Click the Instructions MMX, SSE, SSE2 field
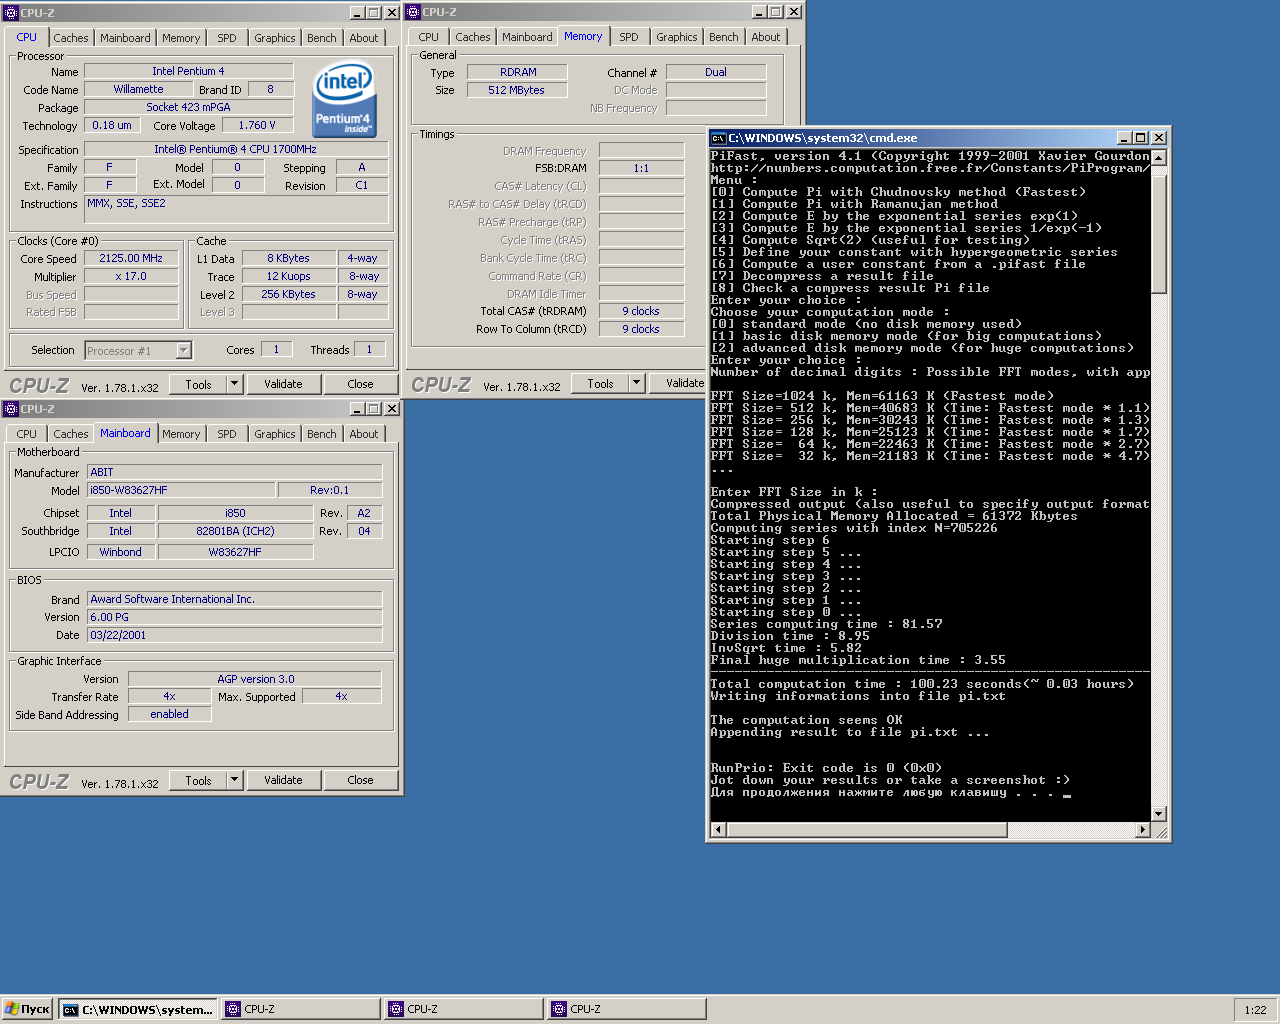 [x=237, y=209]
